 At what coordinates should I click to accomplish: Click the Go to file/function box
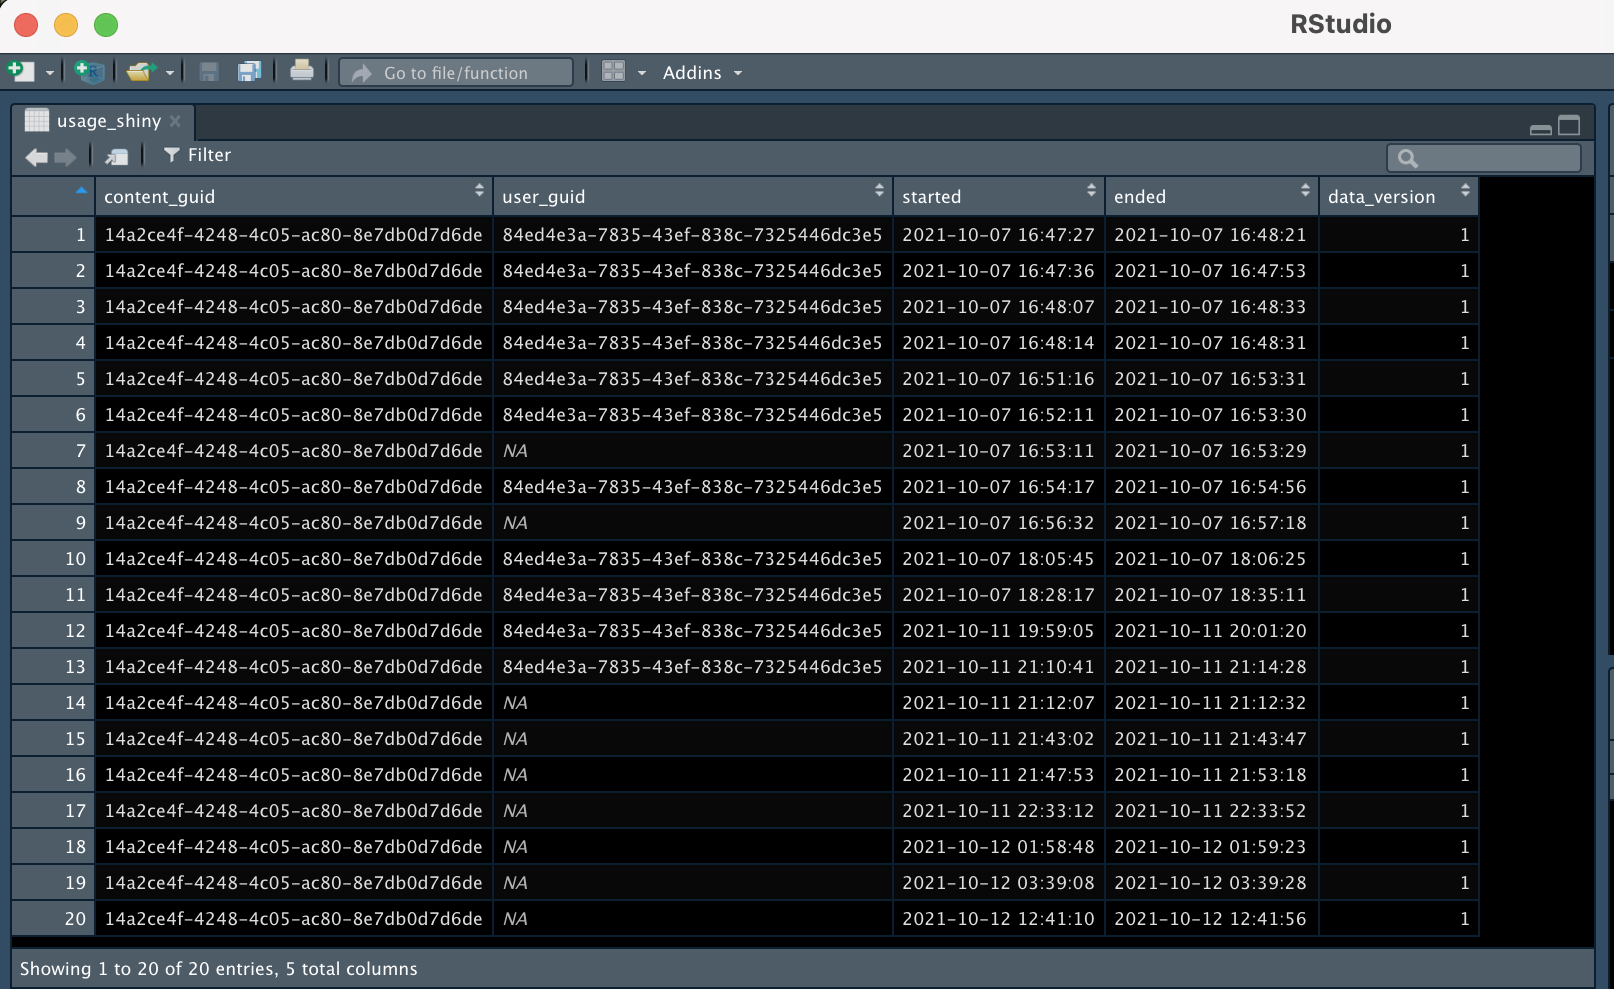pos(456,73)
